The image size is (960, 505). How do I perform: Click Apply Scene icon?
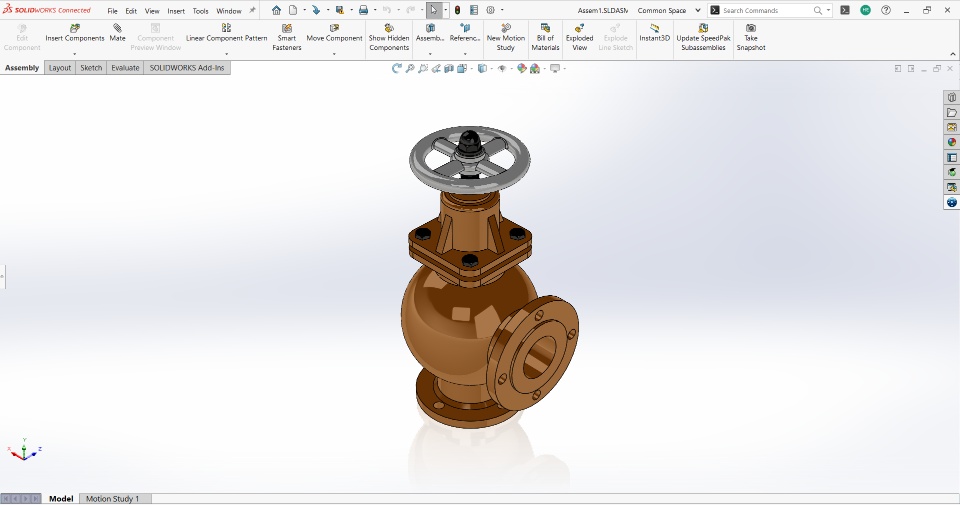[x=535, y=69]
